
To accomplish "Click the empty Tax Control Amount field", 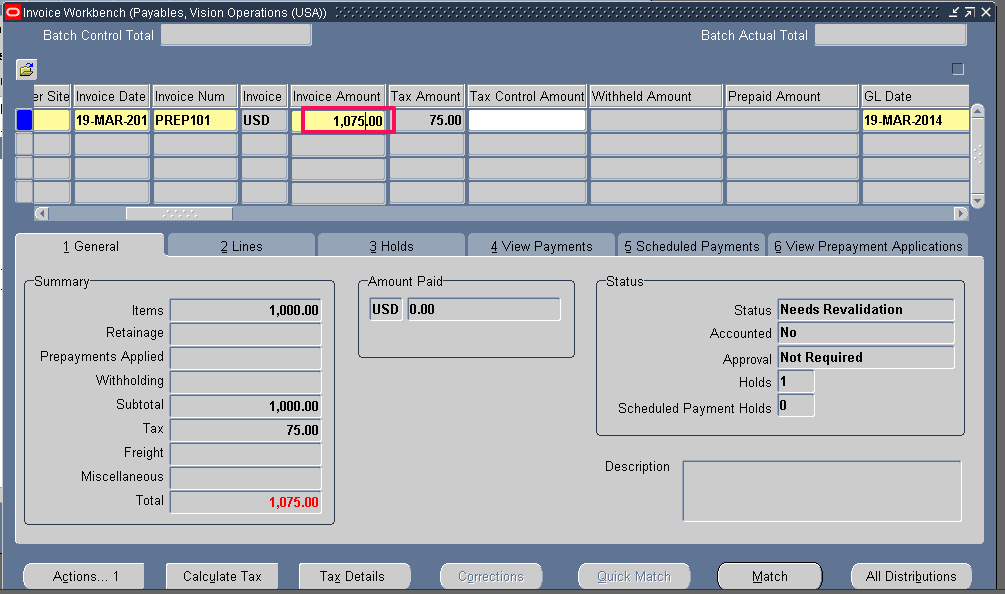I will pyautogui.click(x=527, y=120).
